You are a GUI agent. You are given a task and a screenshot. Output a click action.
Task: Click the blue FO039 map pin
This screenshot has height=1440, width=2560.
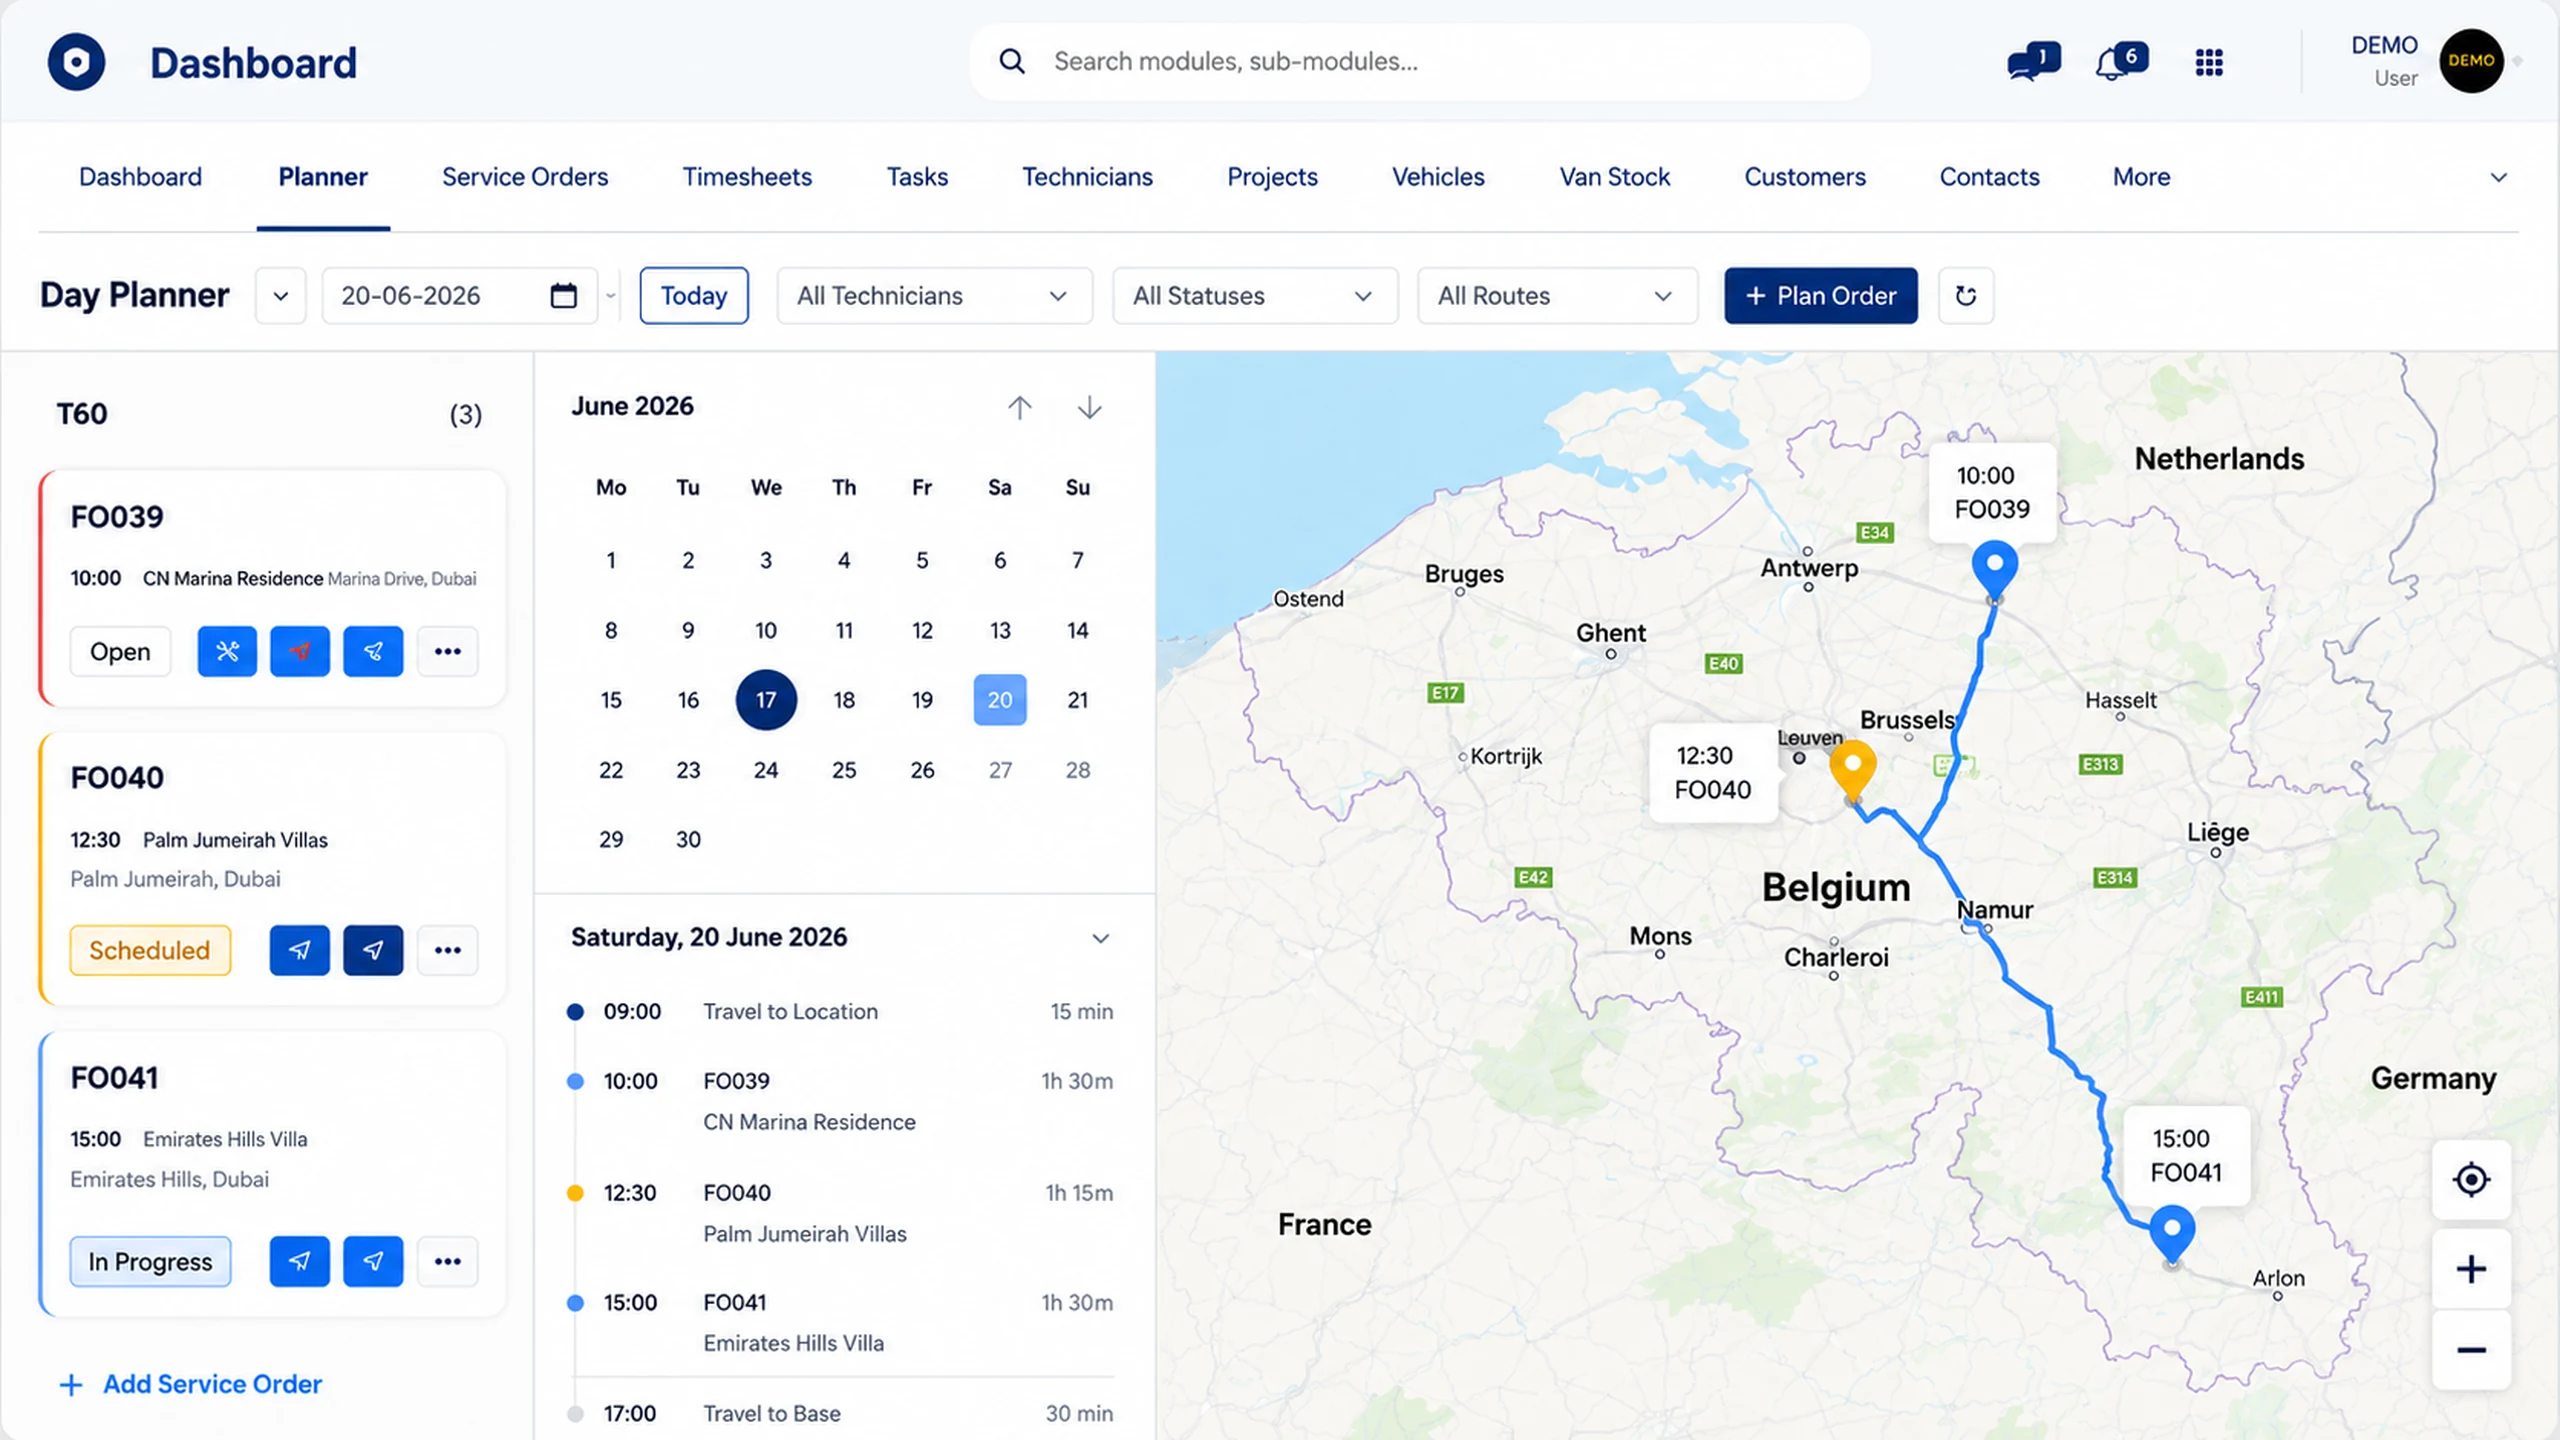point(1994,568)
